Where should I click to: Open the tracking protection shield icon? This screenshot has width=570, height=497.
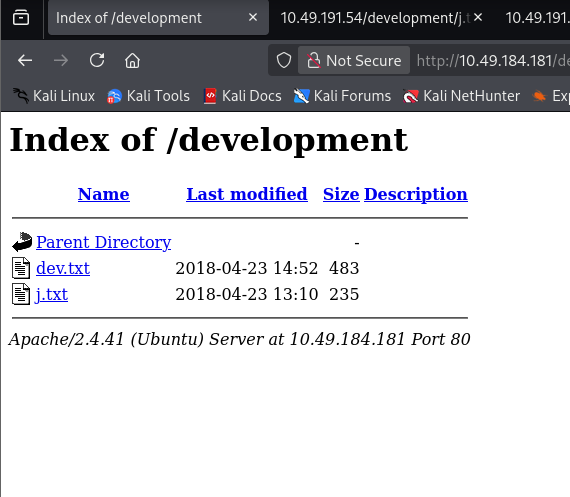tap(284, 60)
